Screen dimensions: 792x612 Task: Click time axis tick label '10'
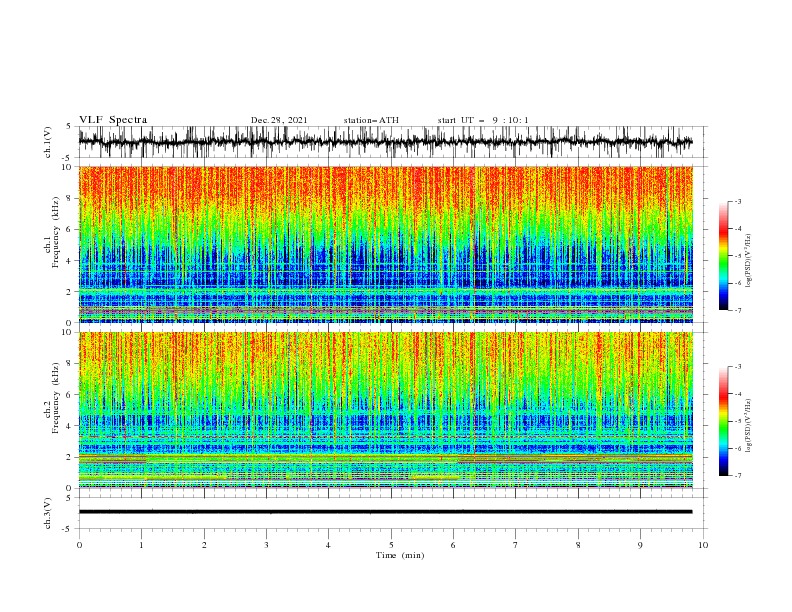coord(703,545)
